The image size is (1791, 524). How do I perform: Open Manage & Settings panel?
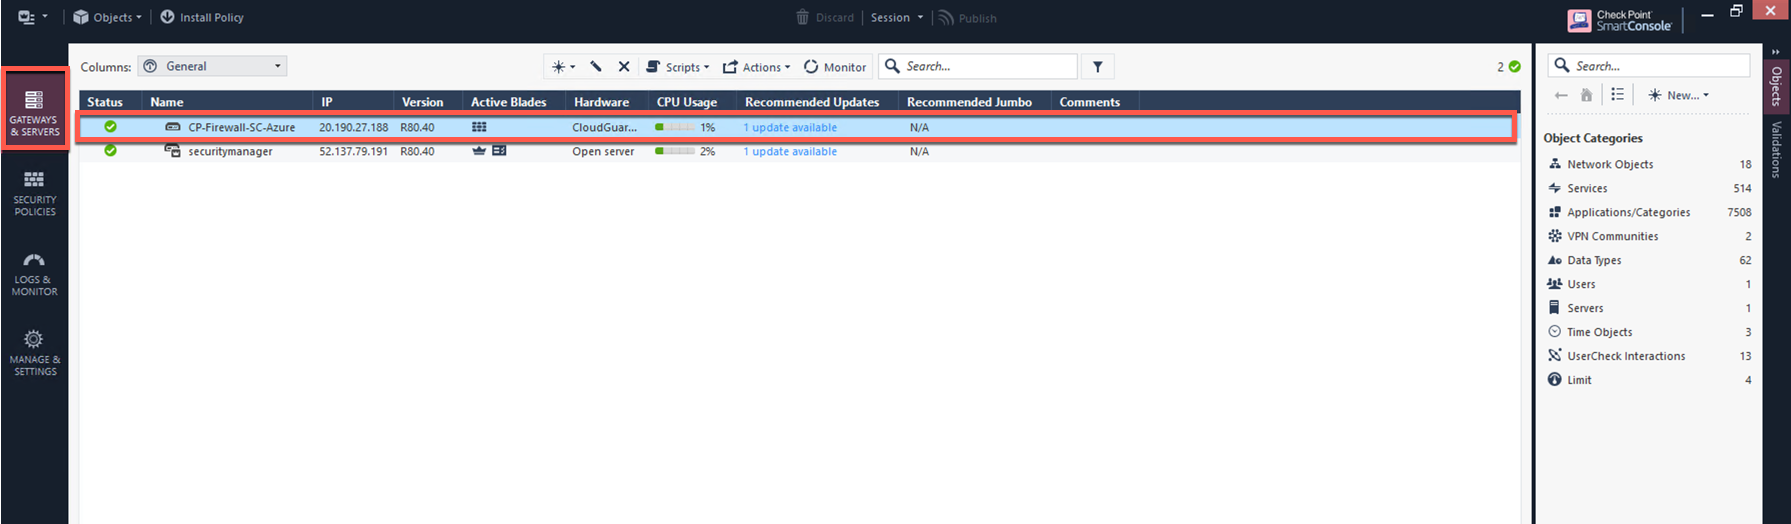(34, 352)
